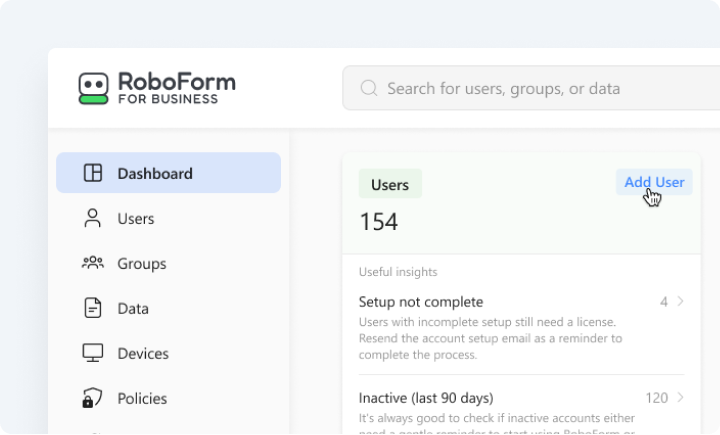Click the count 120 beside Inactive
This screenshot has height=435, width=720.
tap(657, 398)
